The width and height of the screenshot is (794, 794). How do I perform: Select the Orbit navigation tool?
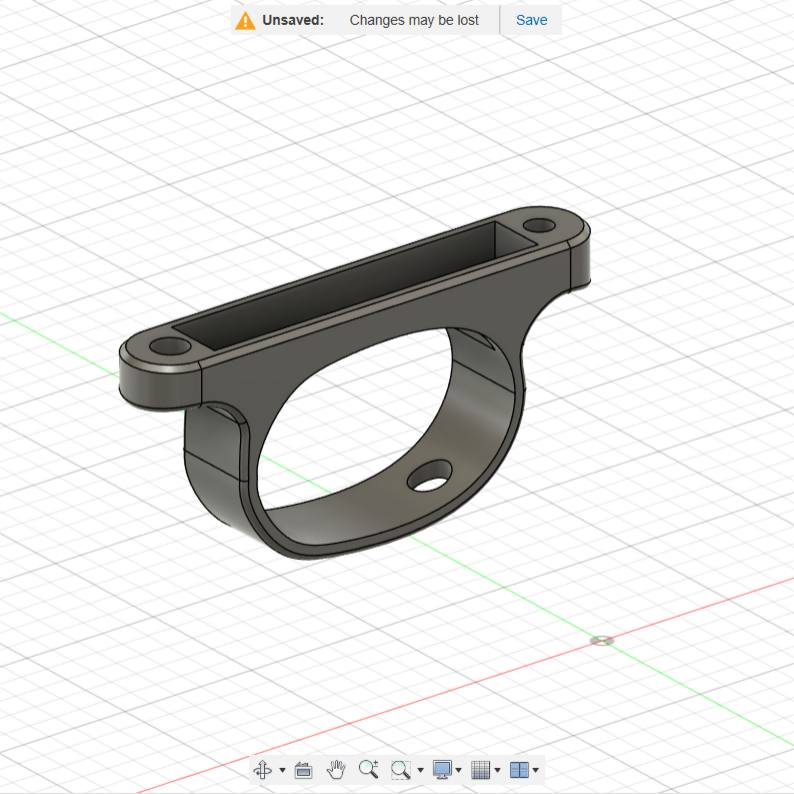point(262,770)
